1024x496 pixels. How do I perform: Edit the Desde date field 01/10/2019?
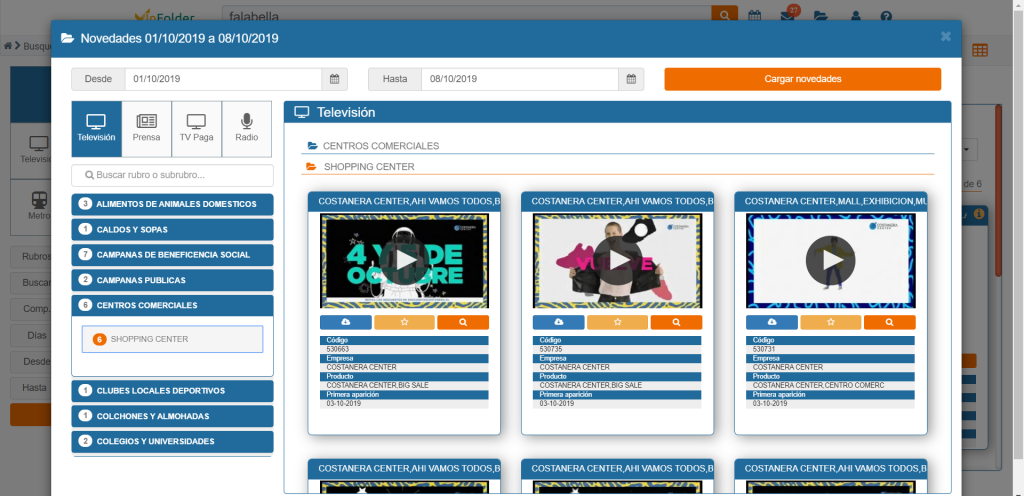tap(223, 79)
